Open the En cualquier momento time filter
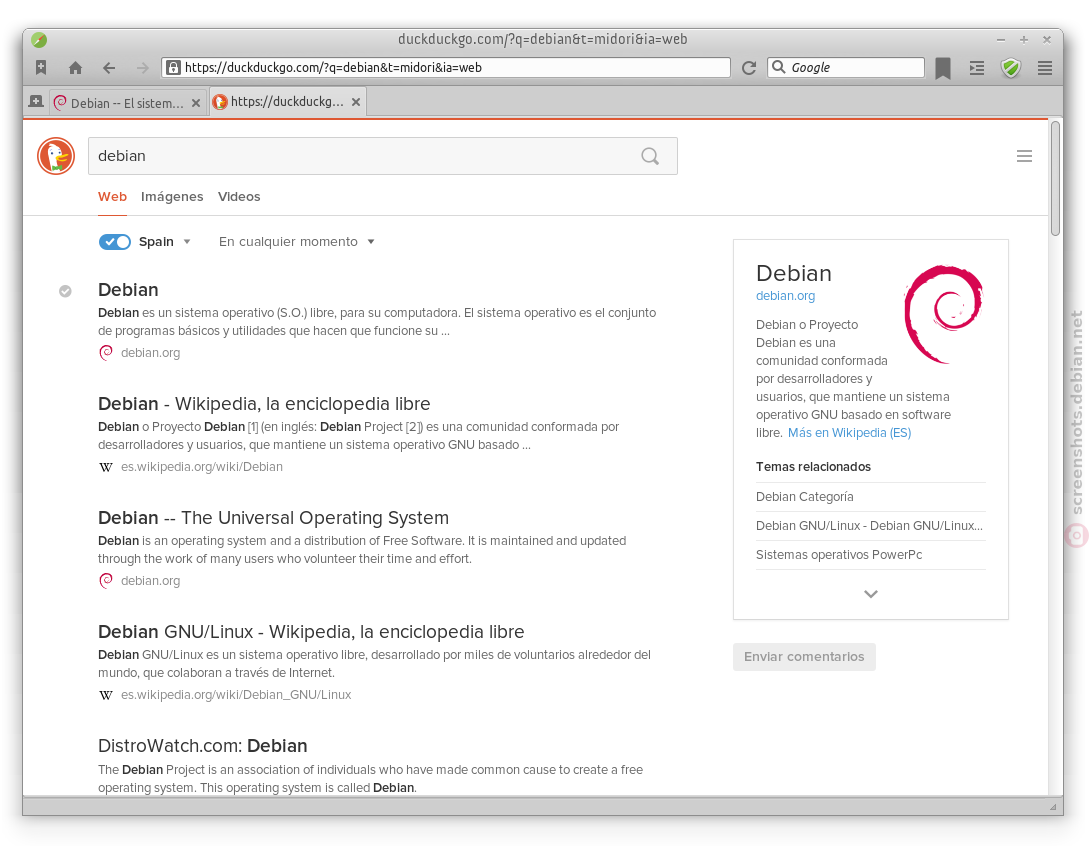This screenshot has height=847, width=1089. tap(297, 242)
